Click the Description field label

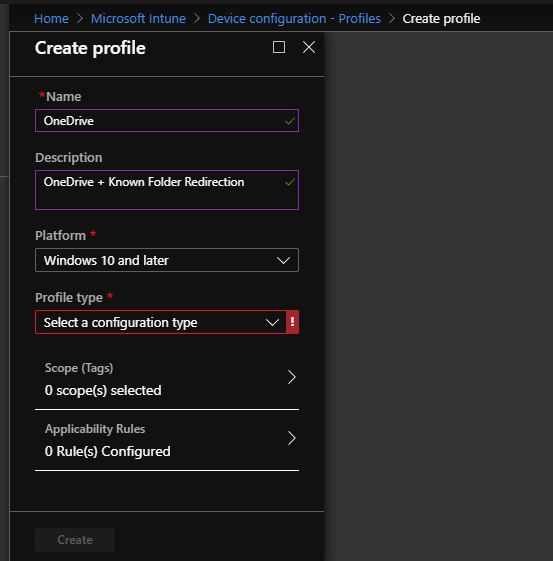69,158
